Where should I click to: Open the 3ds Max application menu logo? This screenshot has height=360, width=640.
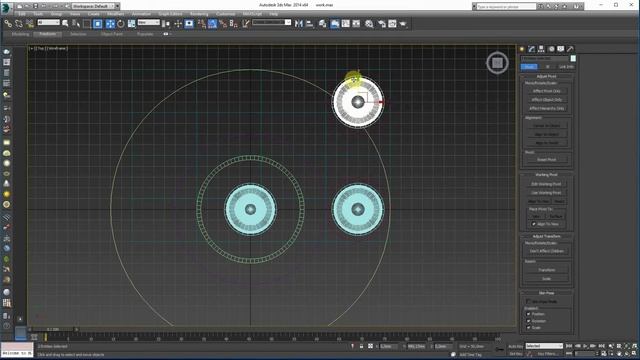[6, 7]
